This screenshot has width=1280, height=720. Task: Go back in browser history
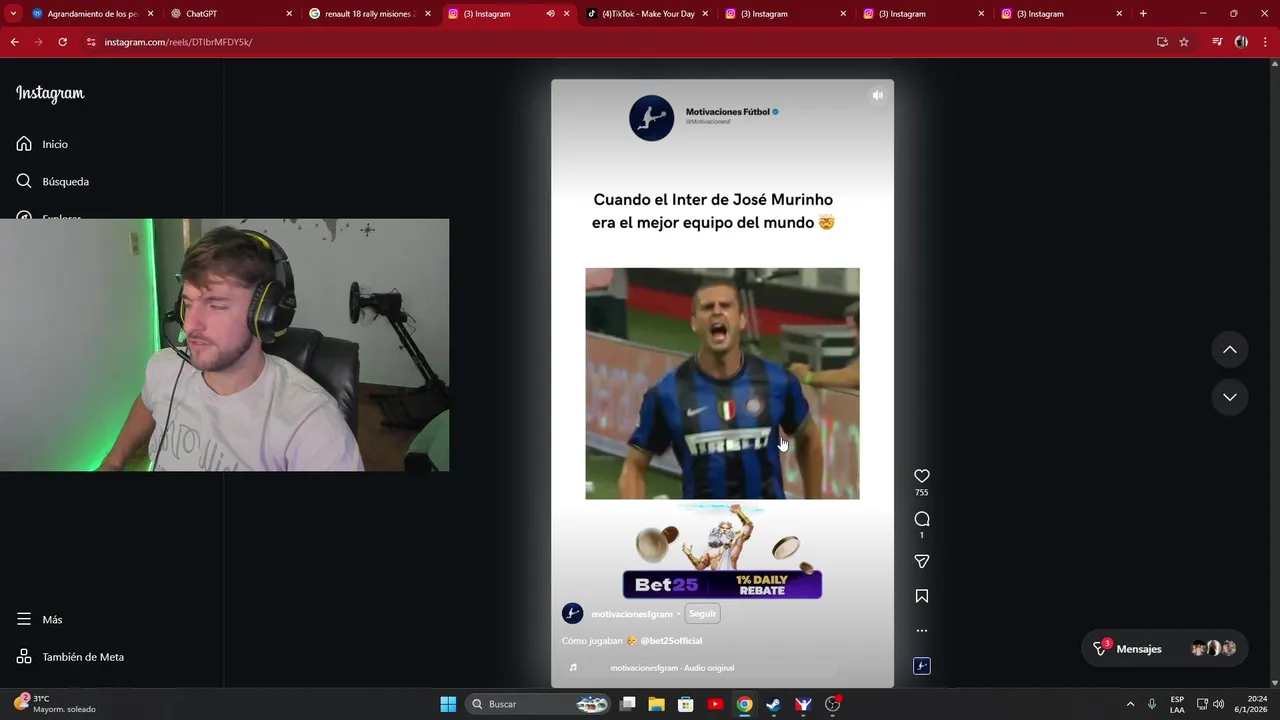tap(14, 42)
